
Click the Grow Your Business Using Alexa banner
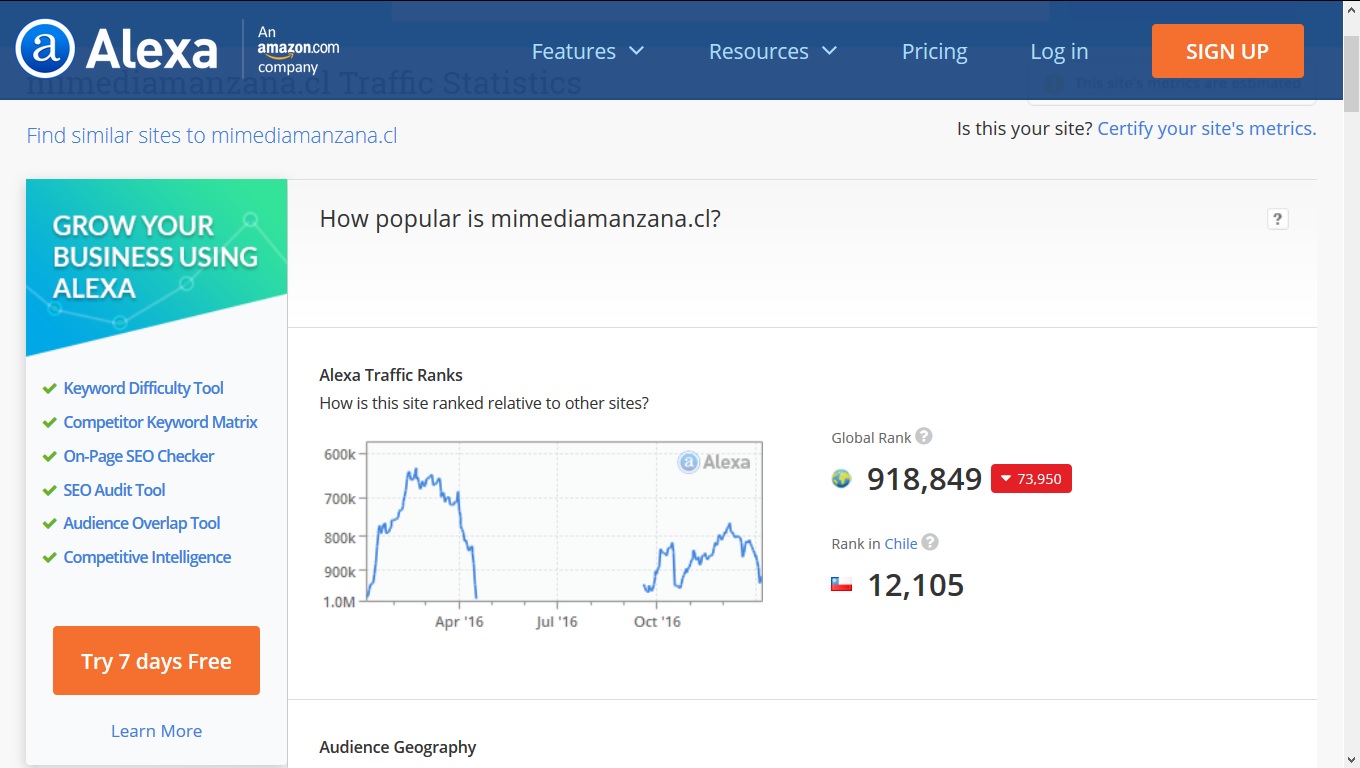(x=156, y=266)
